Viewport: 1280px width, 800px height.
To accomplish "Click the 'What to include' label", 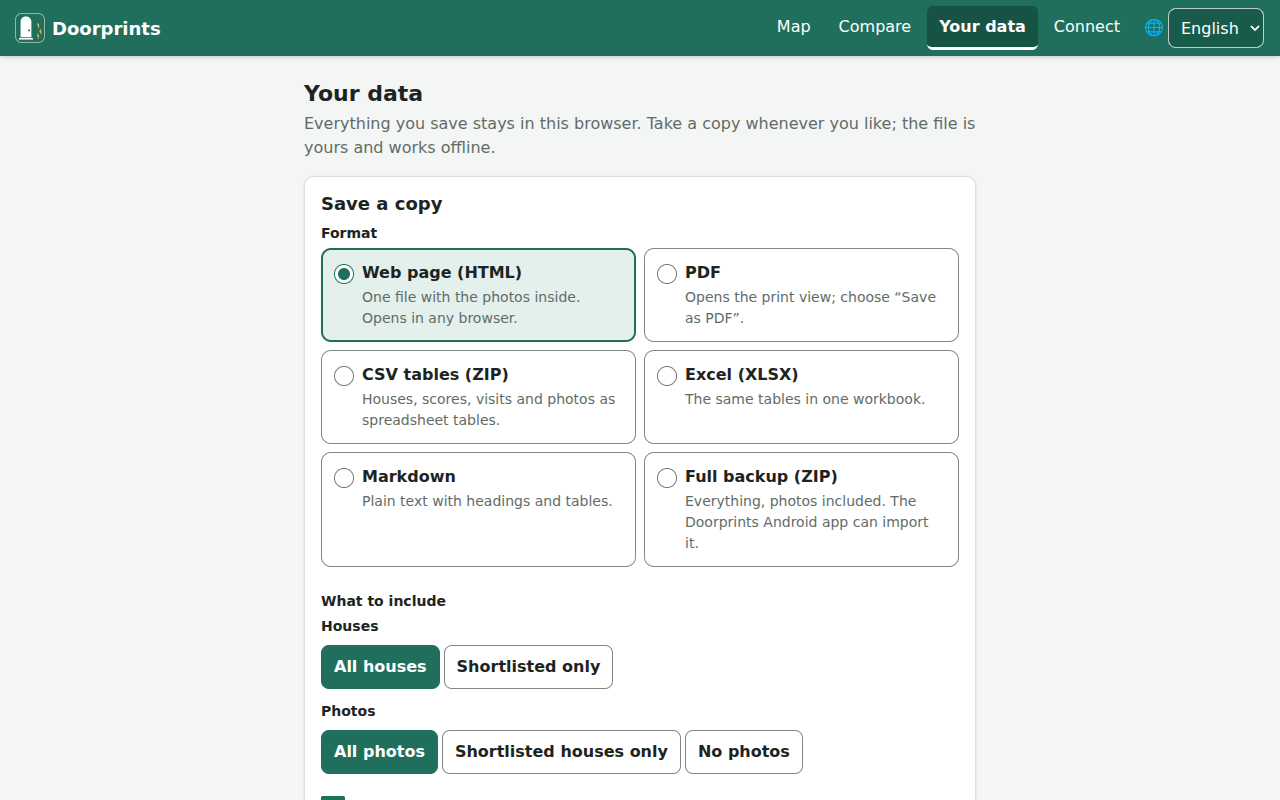I will point(383,601).
